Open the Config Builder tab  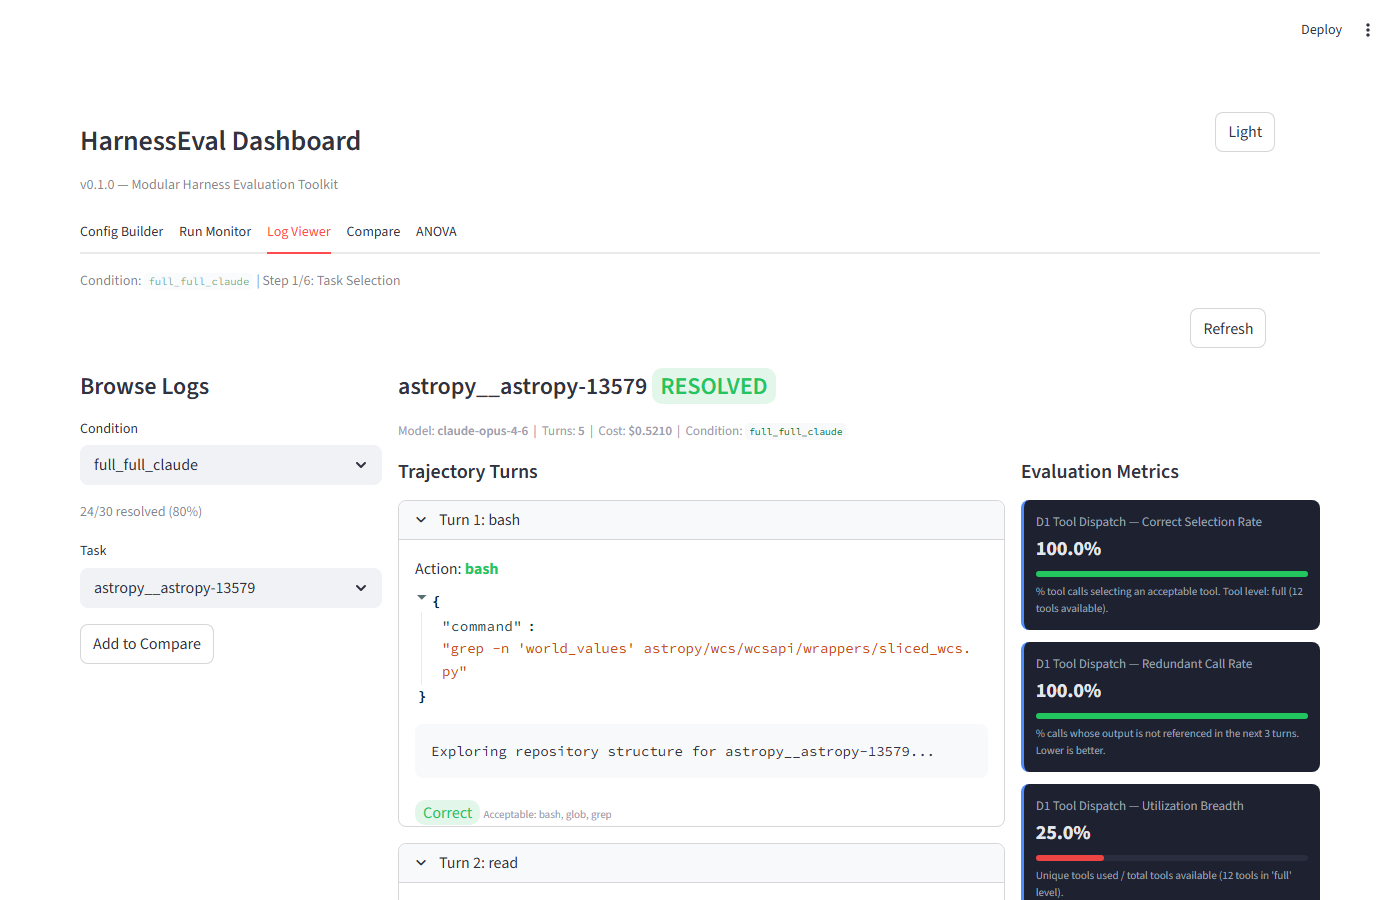[x=121, y=231]
